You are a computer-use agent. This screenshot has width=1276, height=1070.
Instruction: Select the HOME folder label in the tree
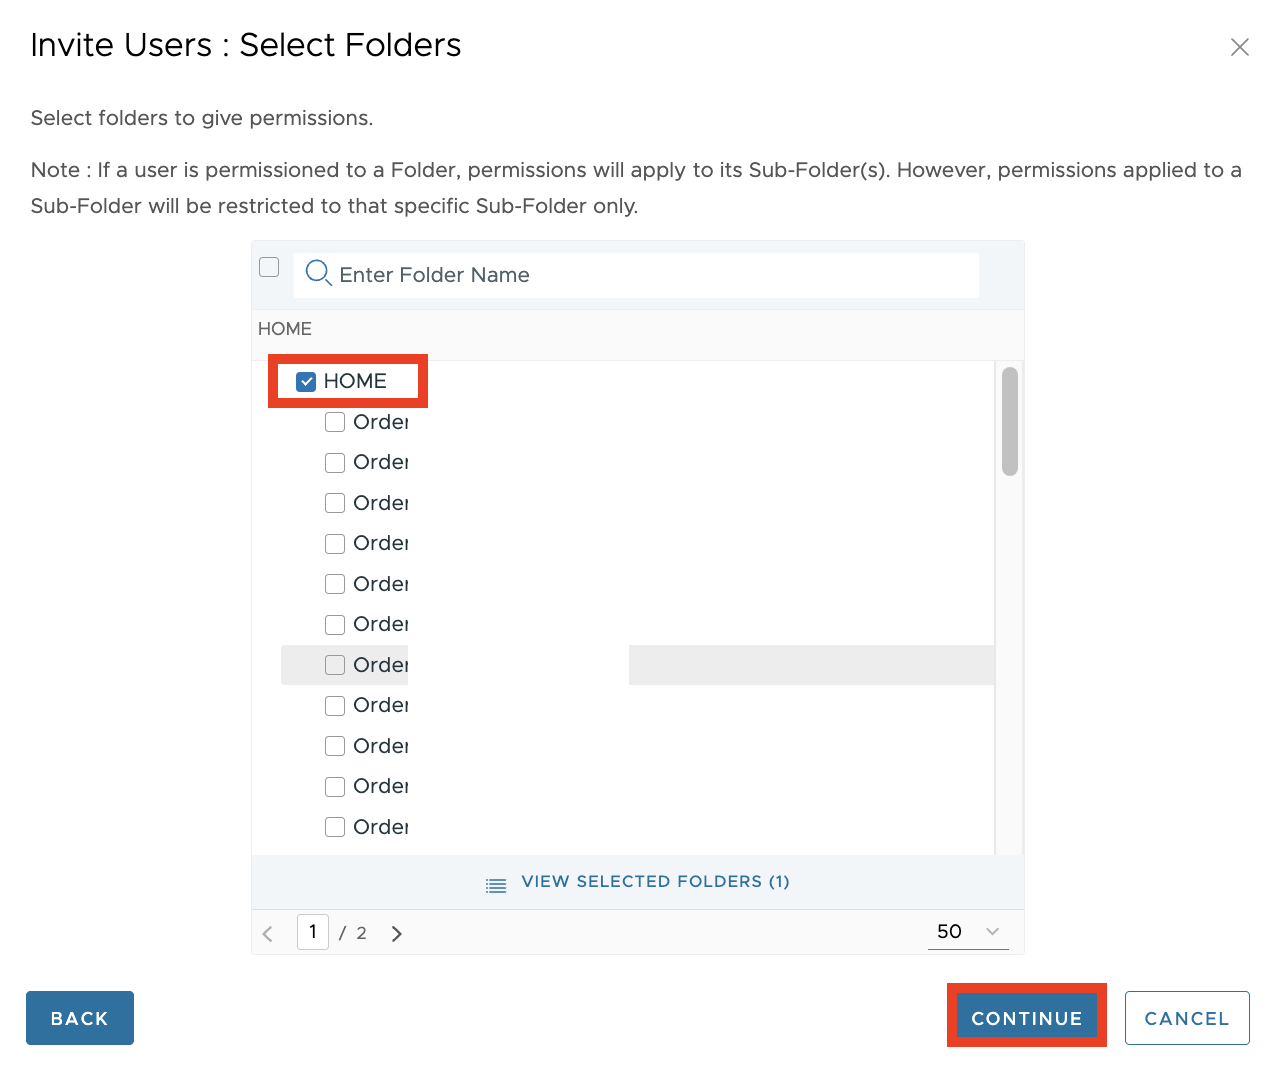coord(355,381)
